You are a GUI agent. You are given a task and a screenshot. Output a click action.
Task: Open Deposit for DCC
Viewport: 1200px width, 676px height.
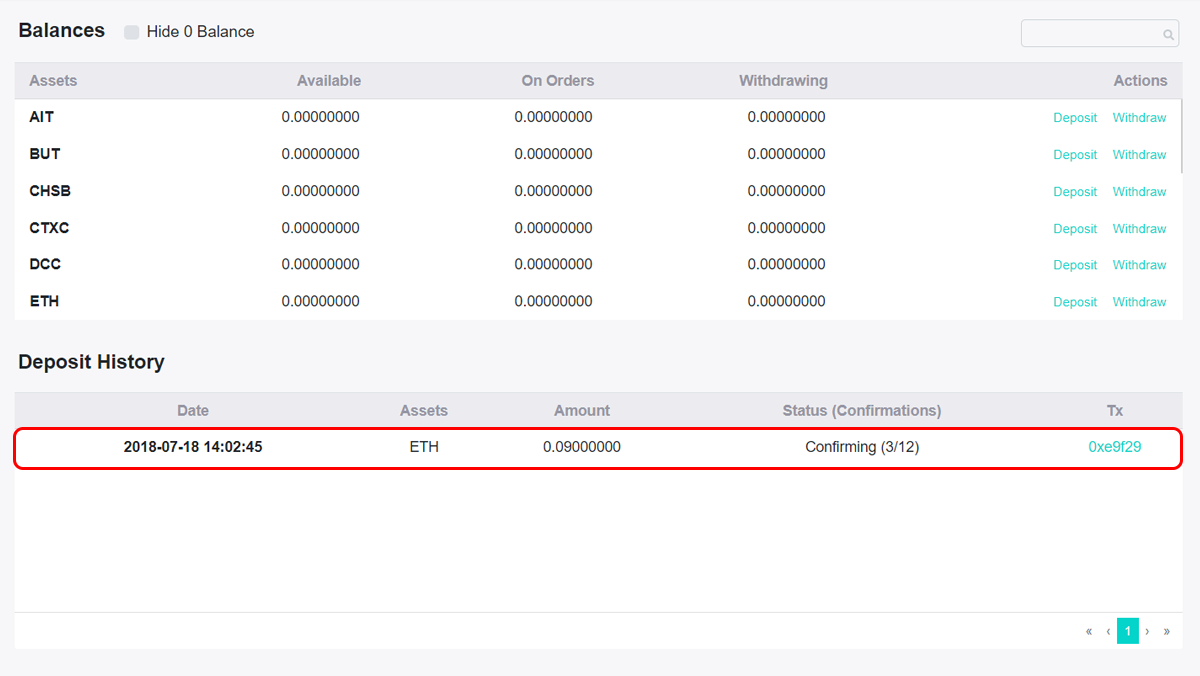click(1075, 265)
